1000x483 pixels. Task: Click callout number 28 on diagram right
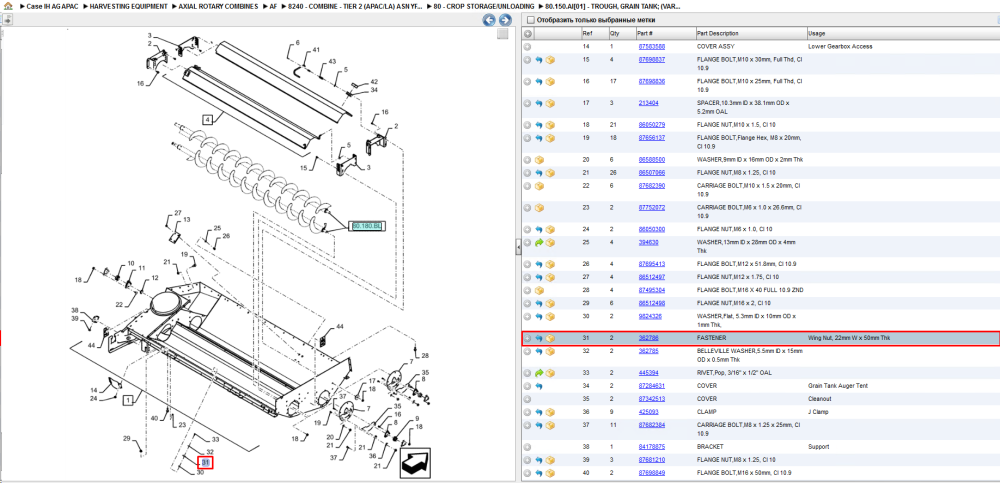pyautogui.click(x=425, y=355)
